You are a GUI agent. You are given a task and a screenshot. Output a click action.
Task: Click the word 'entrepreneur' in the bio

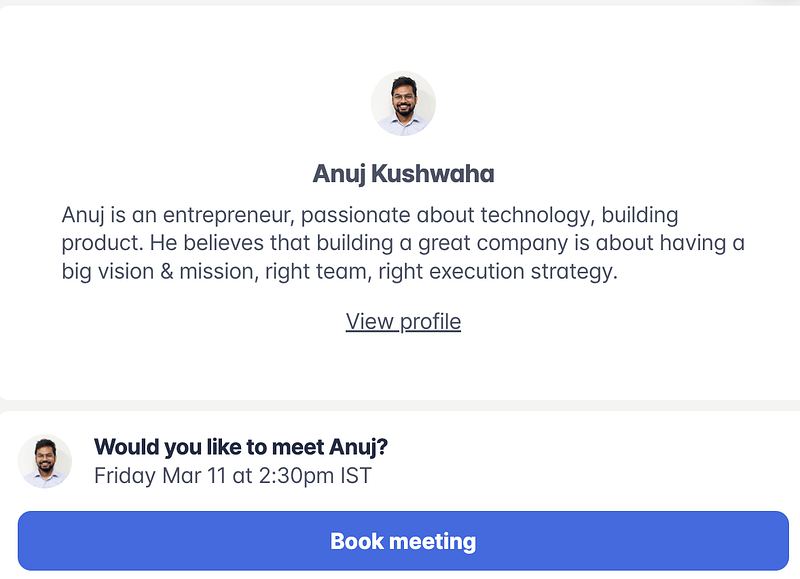click(x=227, y=215)
